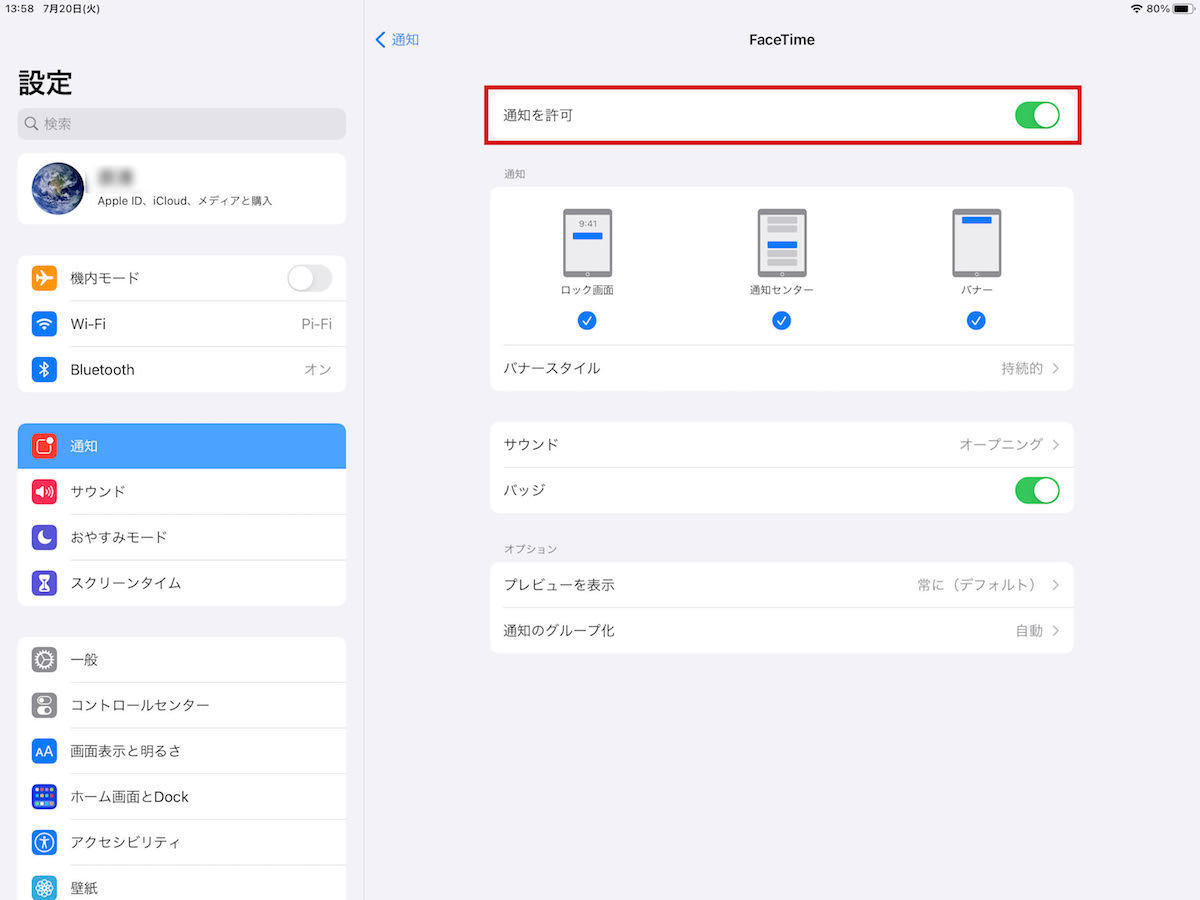The image size is (1200, 900).
Task: Tap the Airplane Mode (機内モード) icon
Action: (x=44, y=278)
